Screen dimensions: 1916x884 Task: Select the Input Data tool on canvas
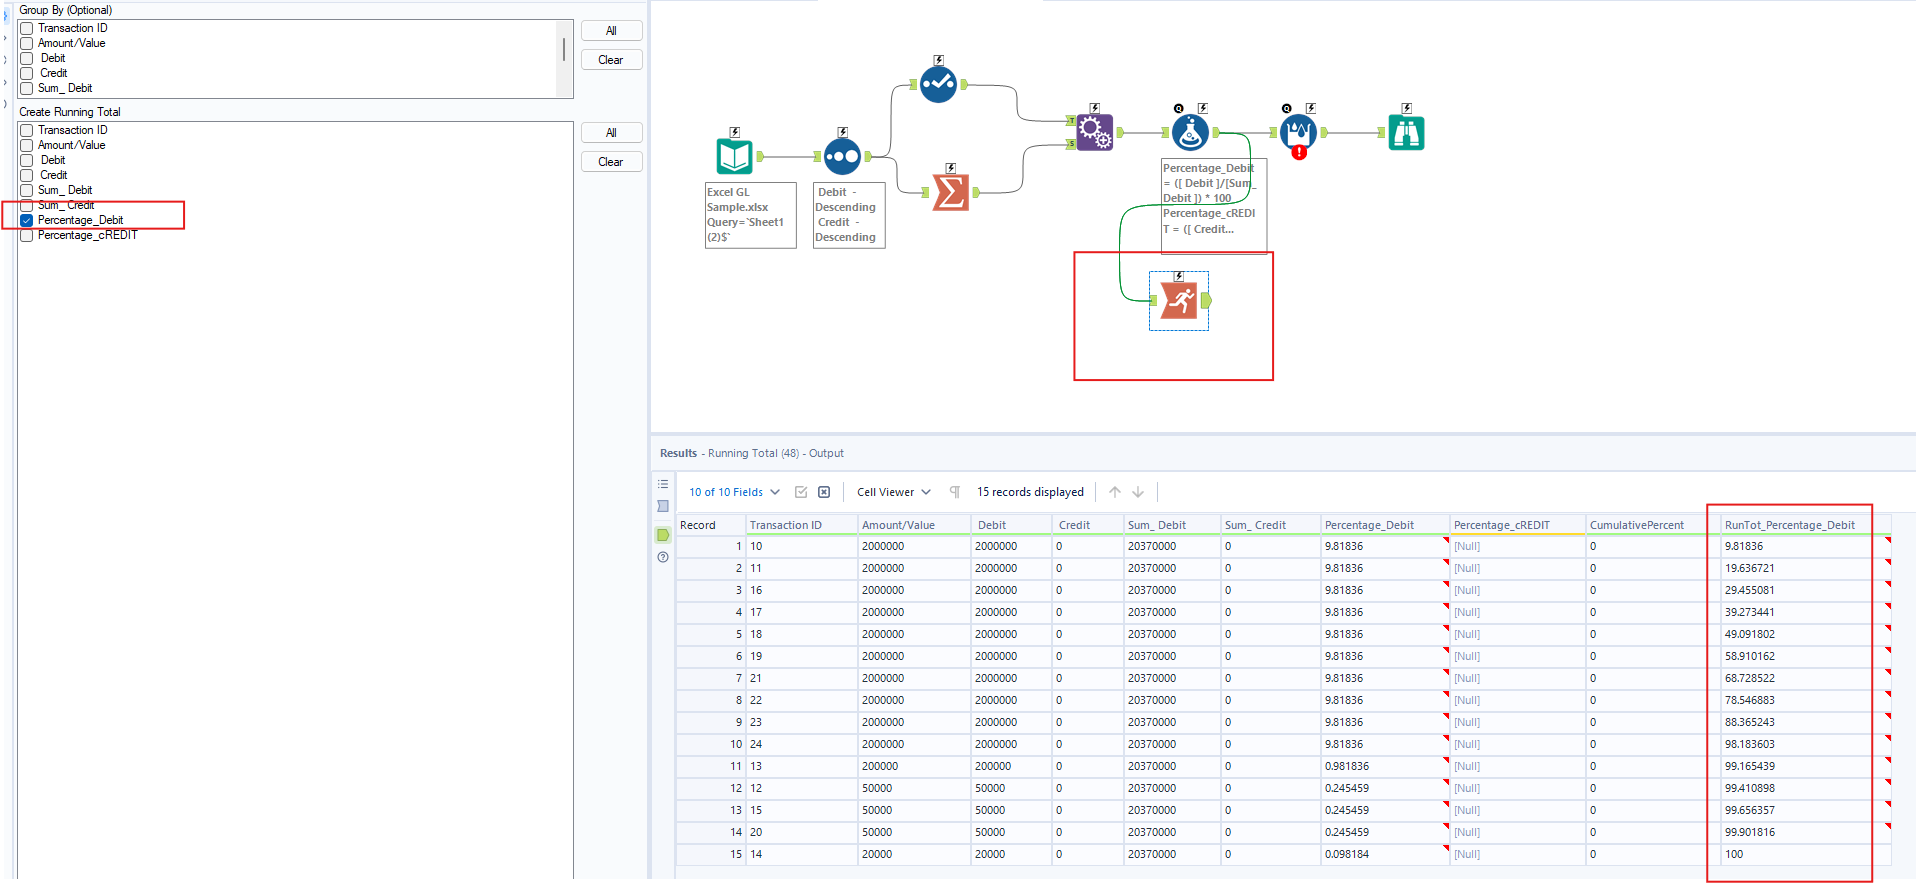click(735, 156)
